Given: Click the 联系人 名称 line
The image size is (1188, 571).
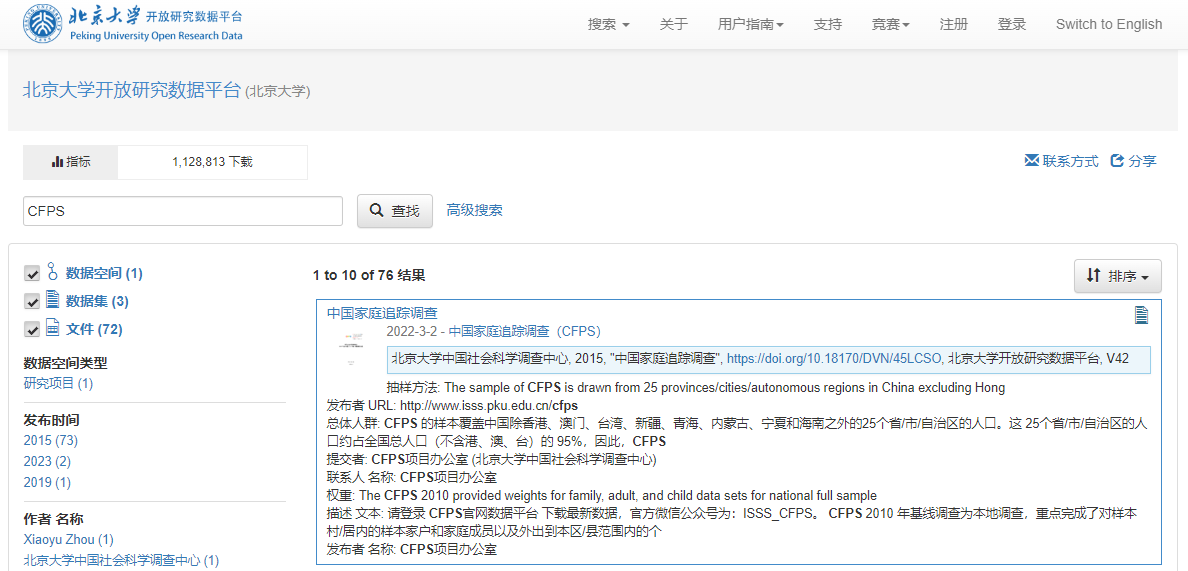Looking at the screenshot, I should (x=411, y=478).
